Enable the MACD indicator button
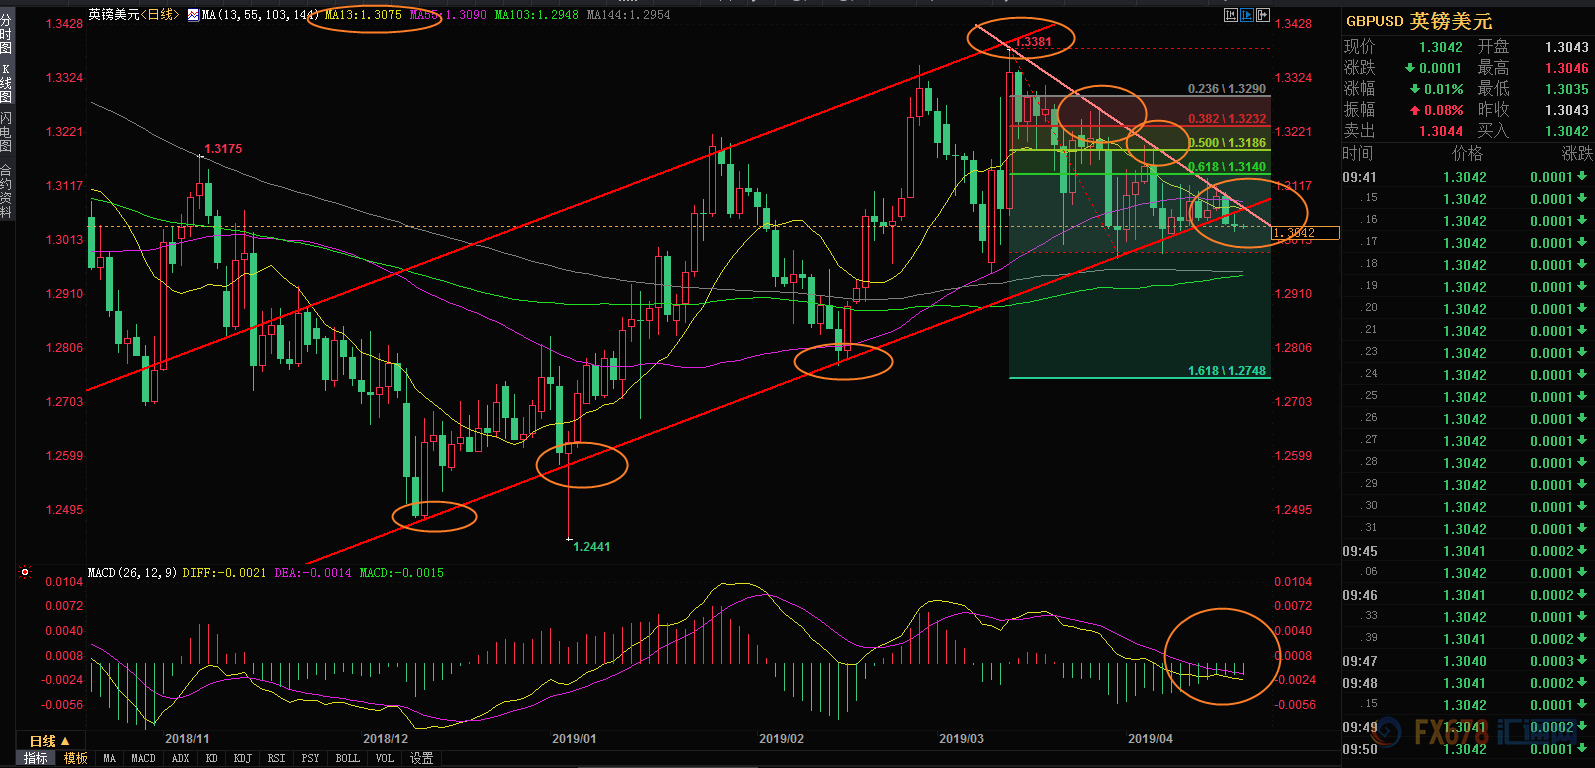The height and width of the screenshot is (768, 1595). pos(143,759)
